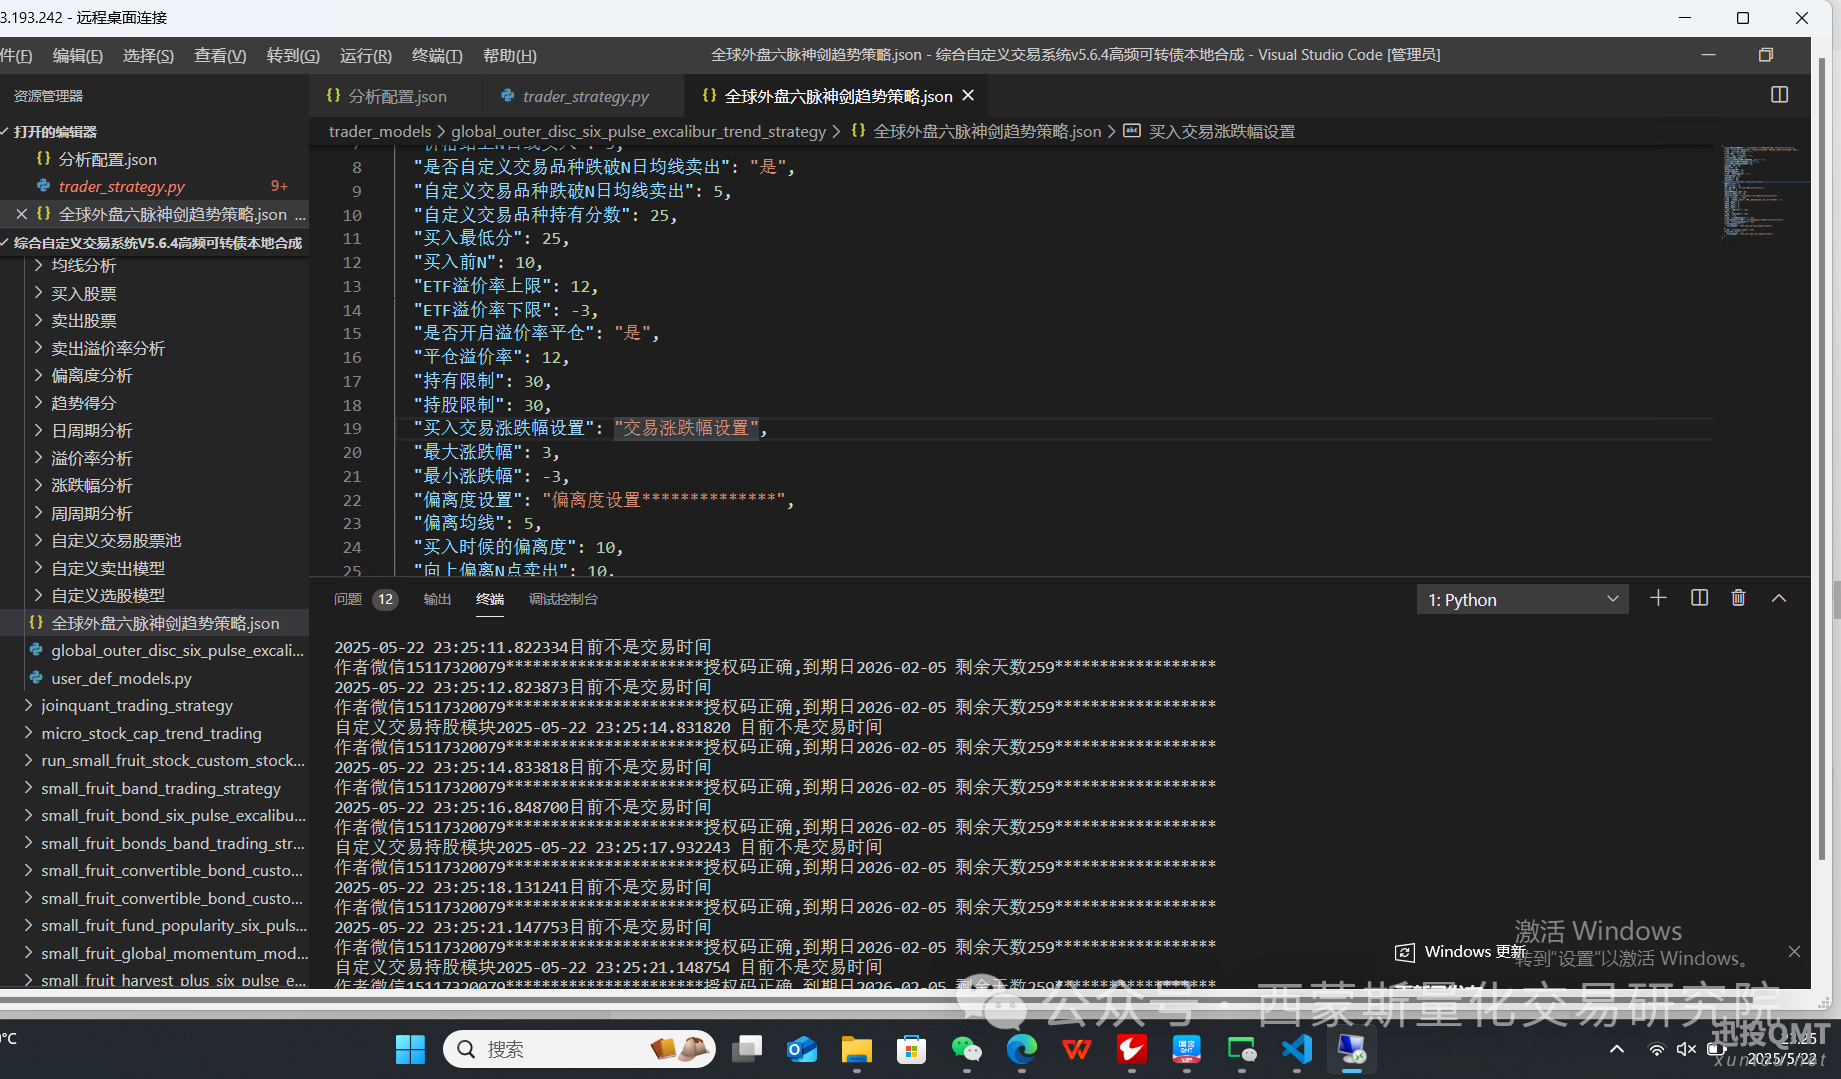Close the 全球外盘六脉神剑趋势策略.json editor tab
The image size is (1841, 1079).
point(967,96)
